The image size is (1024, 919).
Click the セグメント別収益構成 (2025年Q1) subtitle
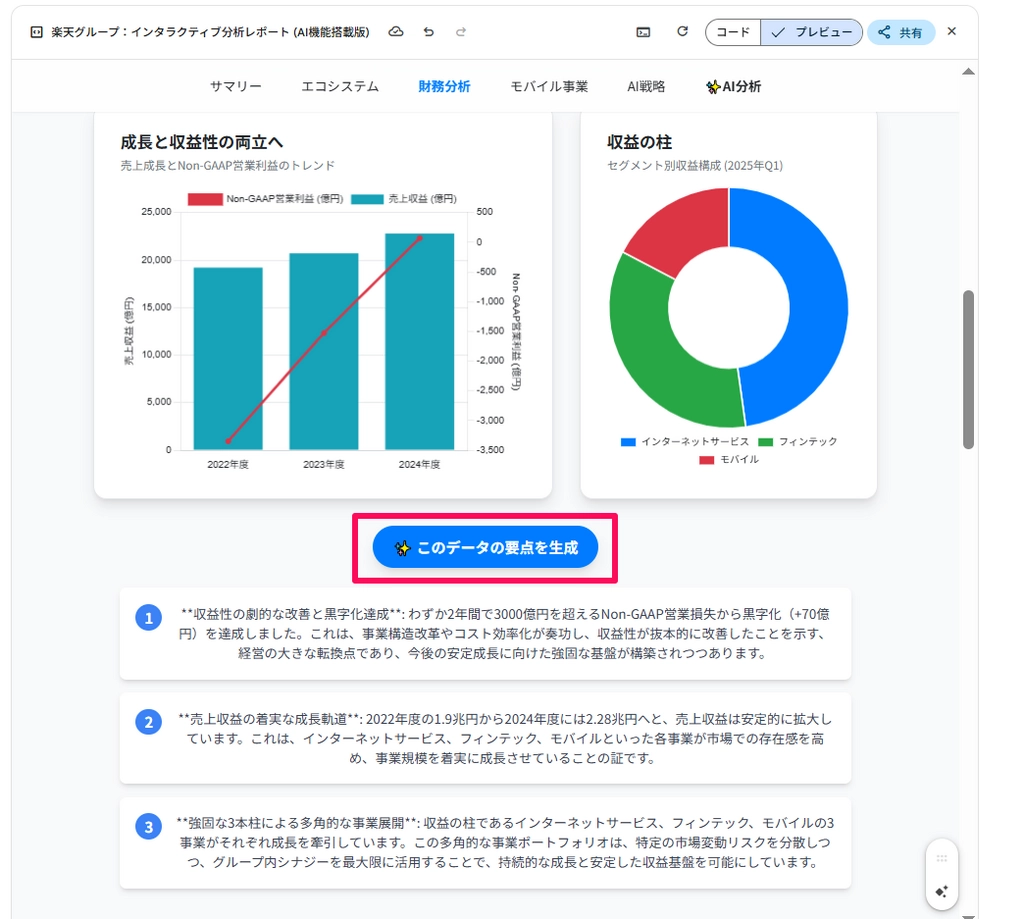click(x=695, y=165)
